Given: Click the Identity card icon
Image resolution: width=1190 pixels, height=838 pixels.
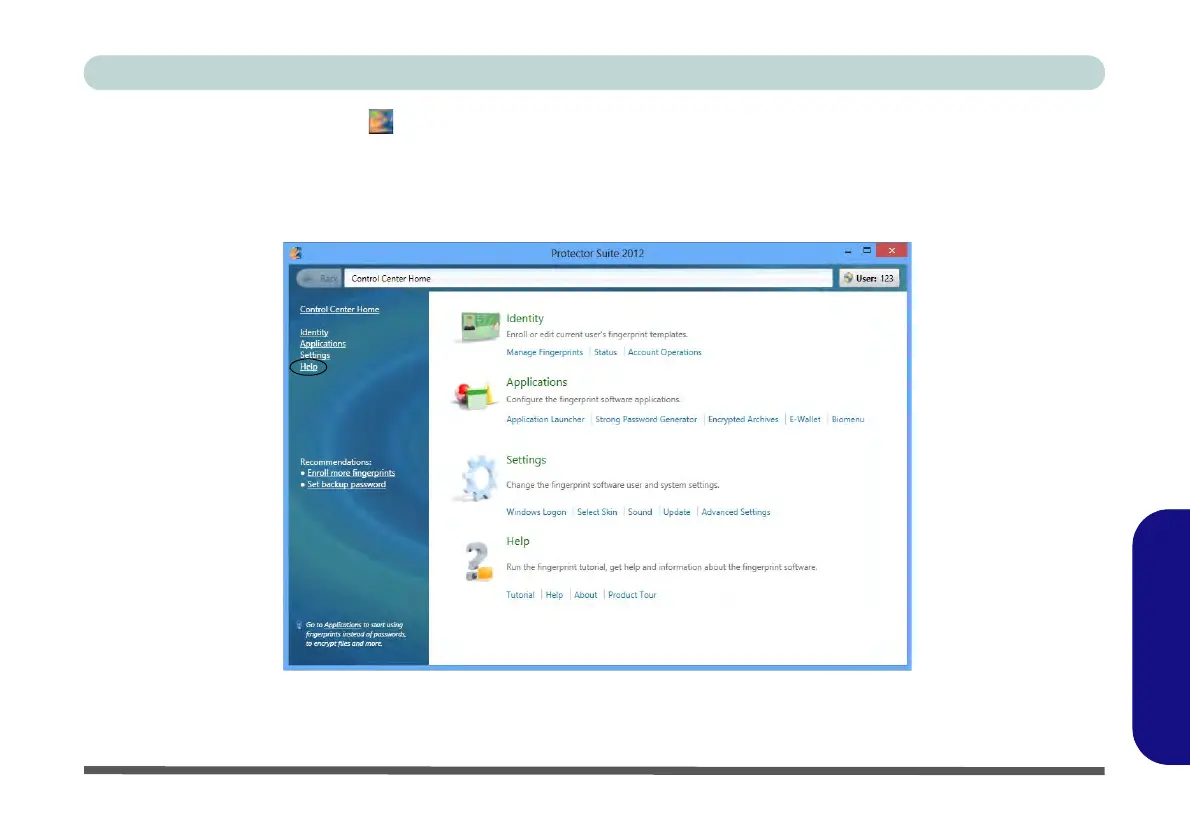Looking at the screenshot, I should click(479, 327).
